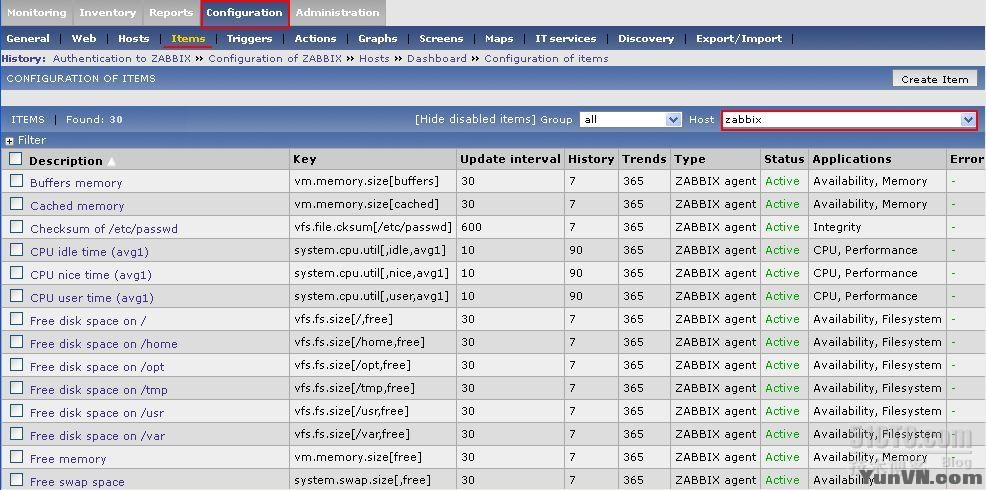Image resolution: width=986 pixels, height=490 pixels.
Task: Select key text vfs.fs.size[/usr,free]
Action: 351,411
